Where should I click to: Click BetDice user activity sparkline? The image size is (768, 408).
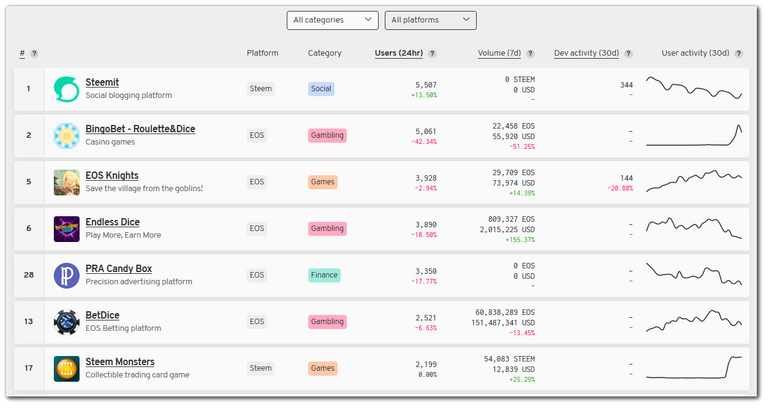694,321
